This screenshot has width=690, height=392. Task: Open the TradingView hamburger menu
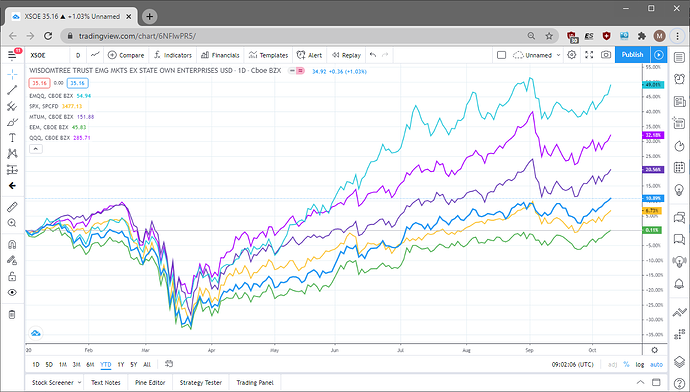pos(12,55)
